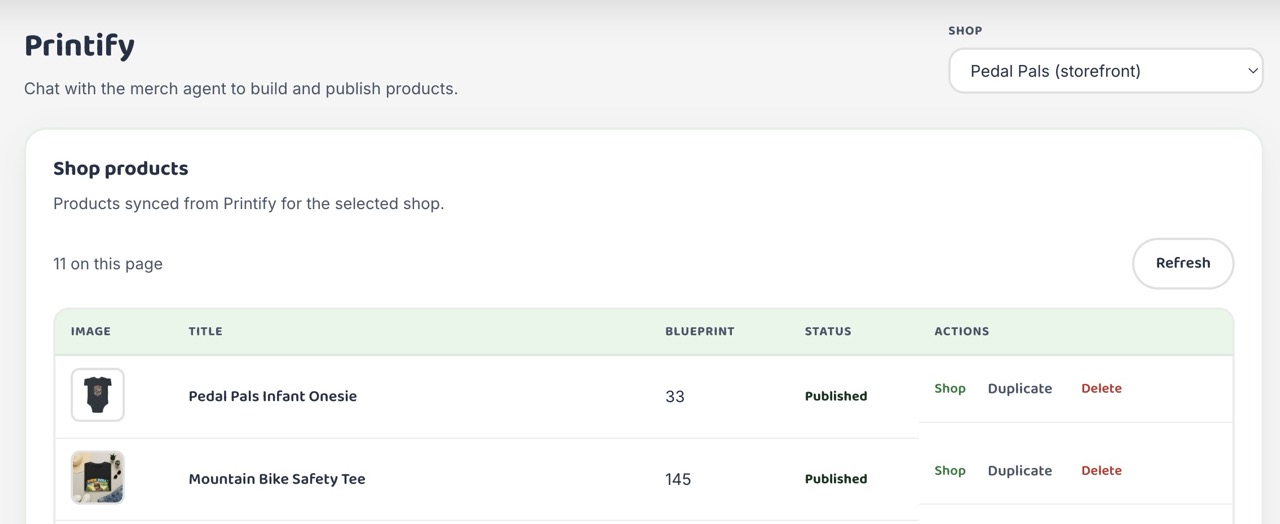Click blueprint number 33
This screenshot has height=524, width=1280.
[x=675, y=396]
